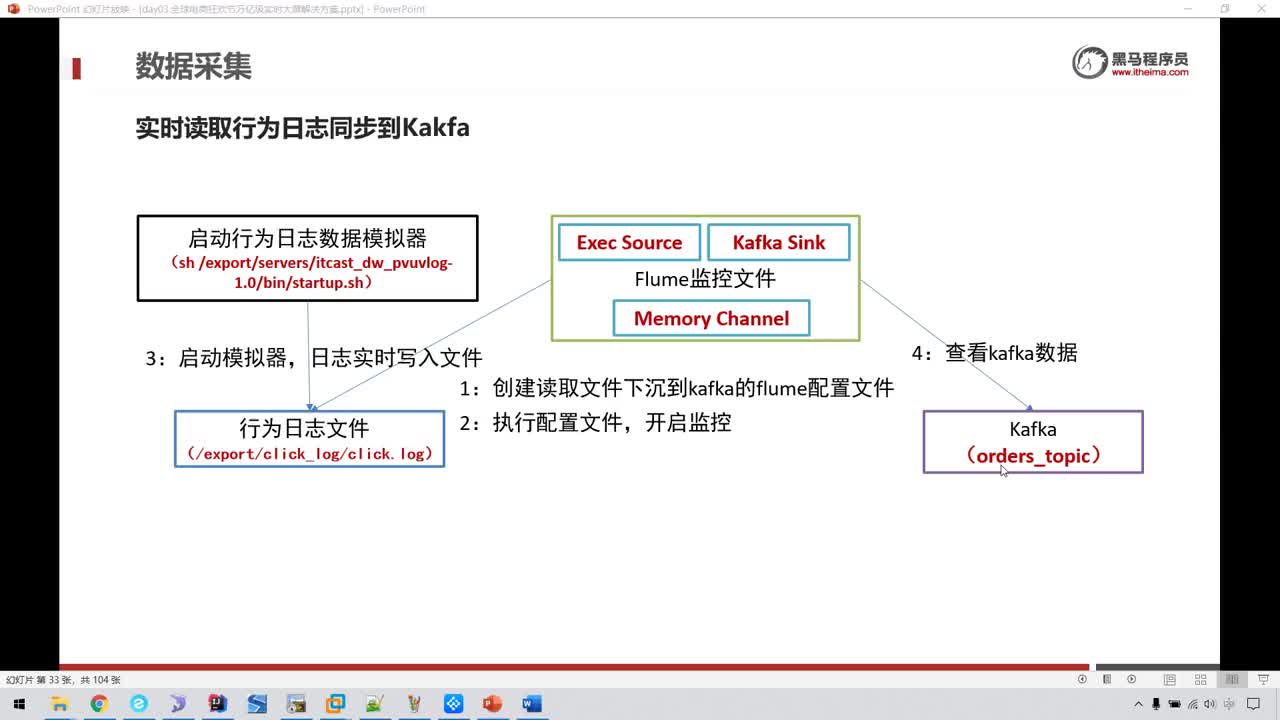This screenshot has width=1280, height=720.
Task: Open the blue diamond-pattern app on taskbar
Action: [453, 704]
